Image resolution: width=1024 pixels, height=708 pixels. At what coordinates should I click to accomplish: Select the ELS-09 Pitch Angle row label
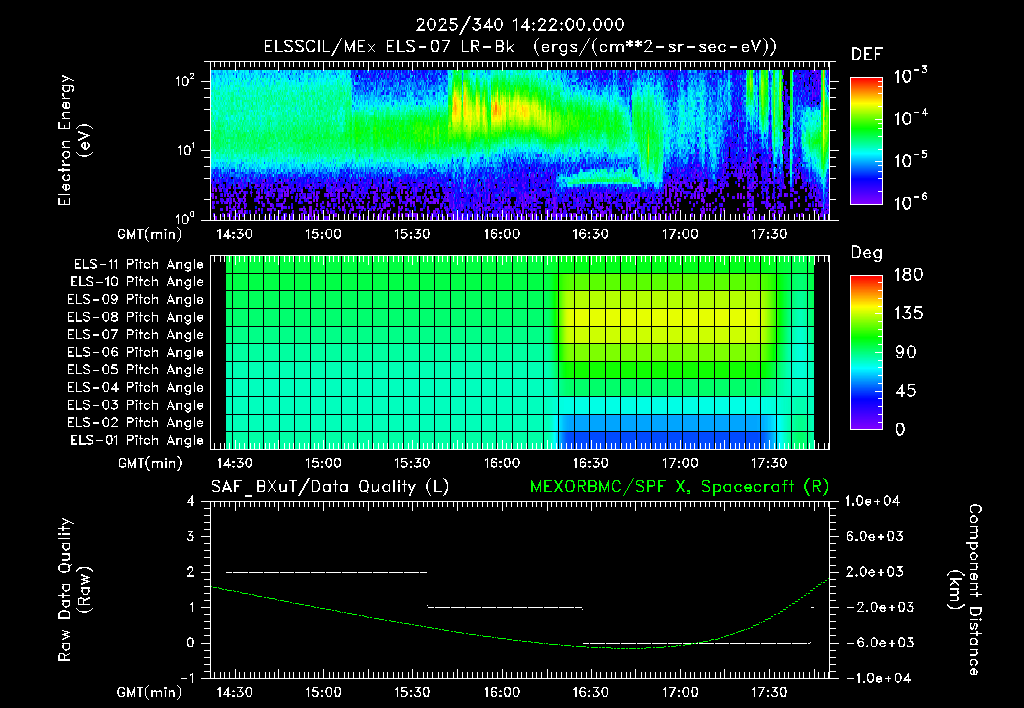point(136,300)
